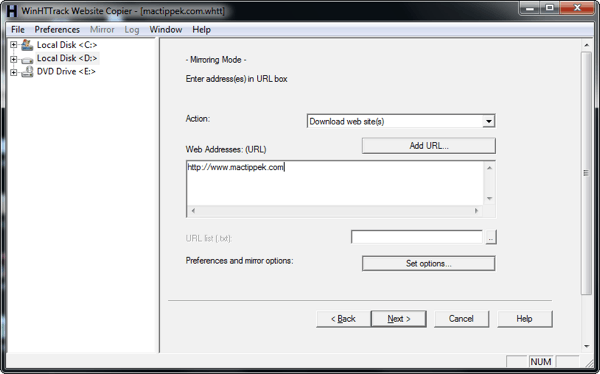600x374 pixels.
Task: Click the - Mirroring Mode - heading
Action: click(216, 60)
